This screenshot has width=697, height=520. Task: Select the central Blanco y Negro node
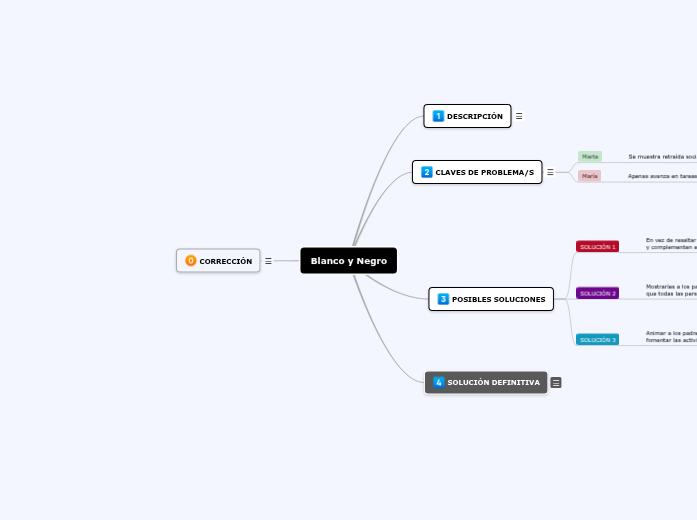(x=349, y=261)
